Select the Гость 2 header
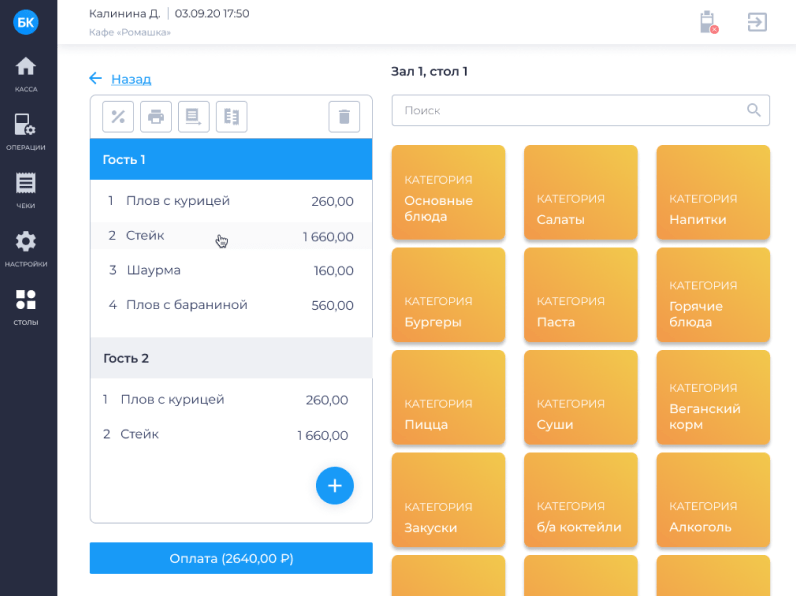 (x=231, y=358)
